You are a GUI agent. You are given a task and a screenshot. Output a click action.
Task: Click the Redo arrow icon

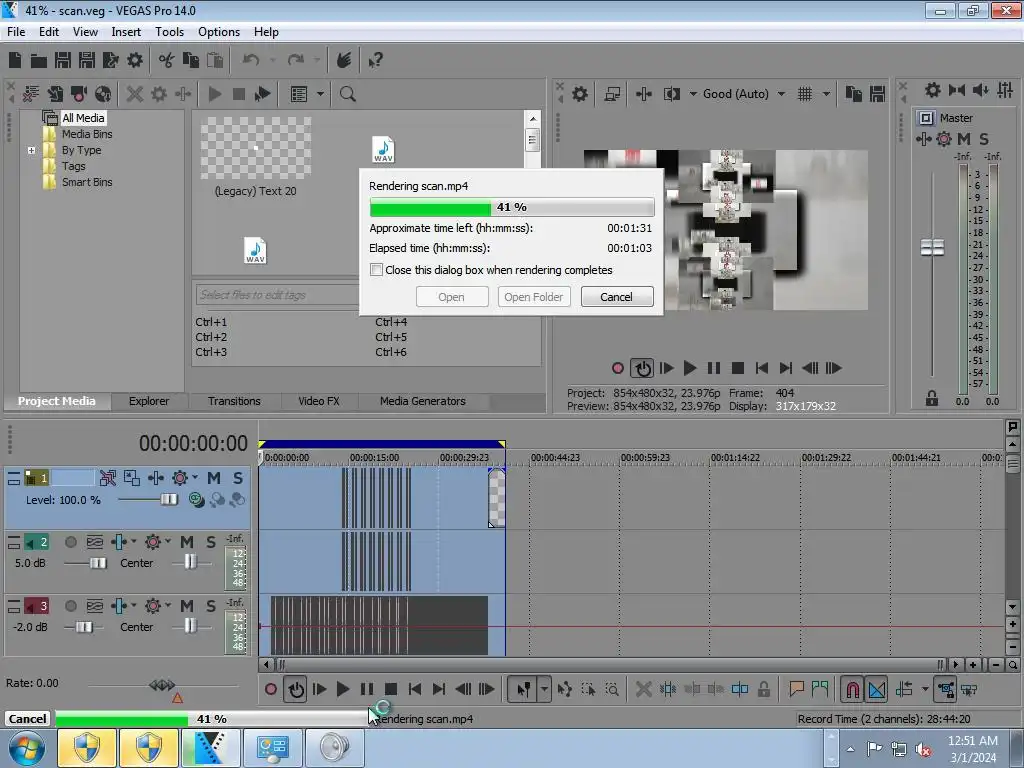296,60
